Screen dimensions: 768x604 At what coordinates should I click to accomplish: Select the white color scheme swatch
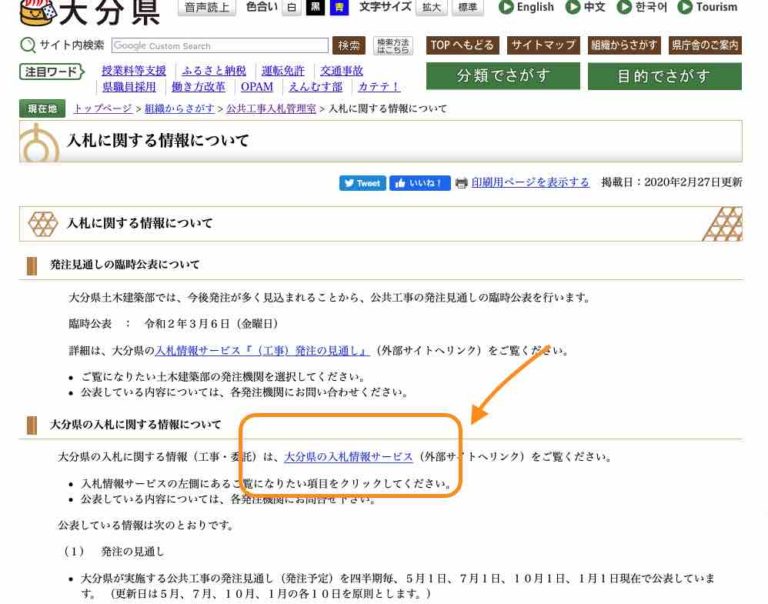click(291, 8)
